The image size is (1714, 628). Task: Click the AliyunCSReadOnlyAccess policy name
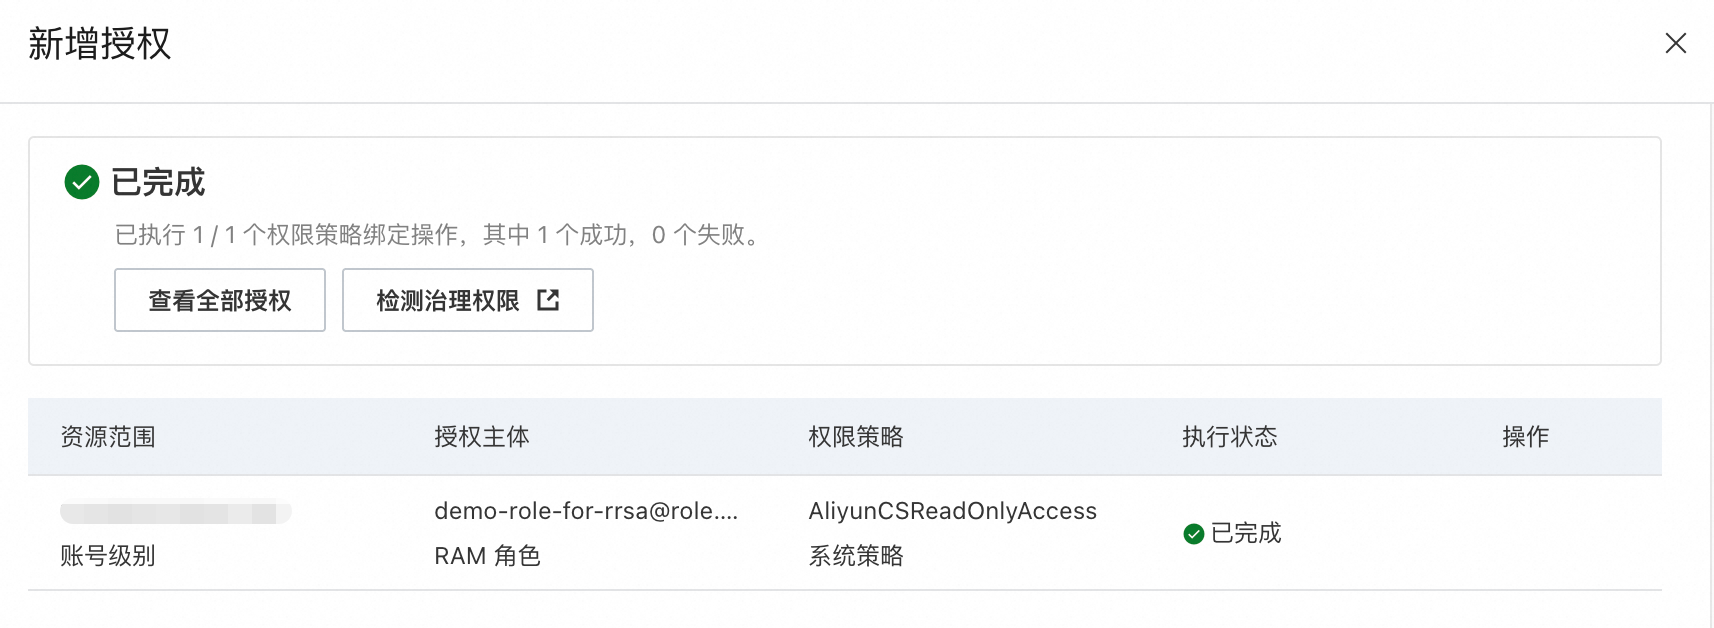(952, 511)
